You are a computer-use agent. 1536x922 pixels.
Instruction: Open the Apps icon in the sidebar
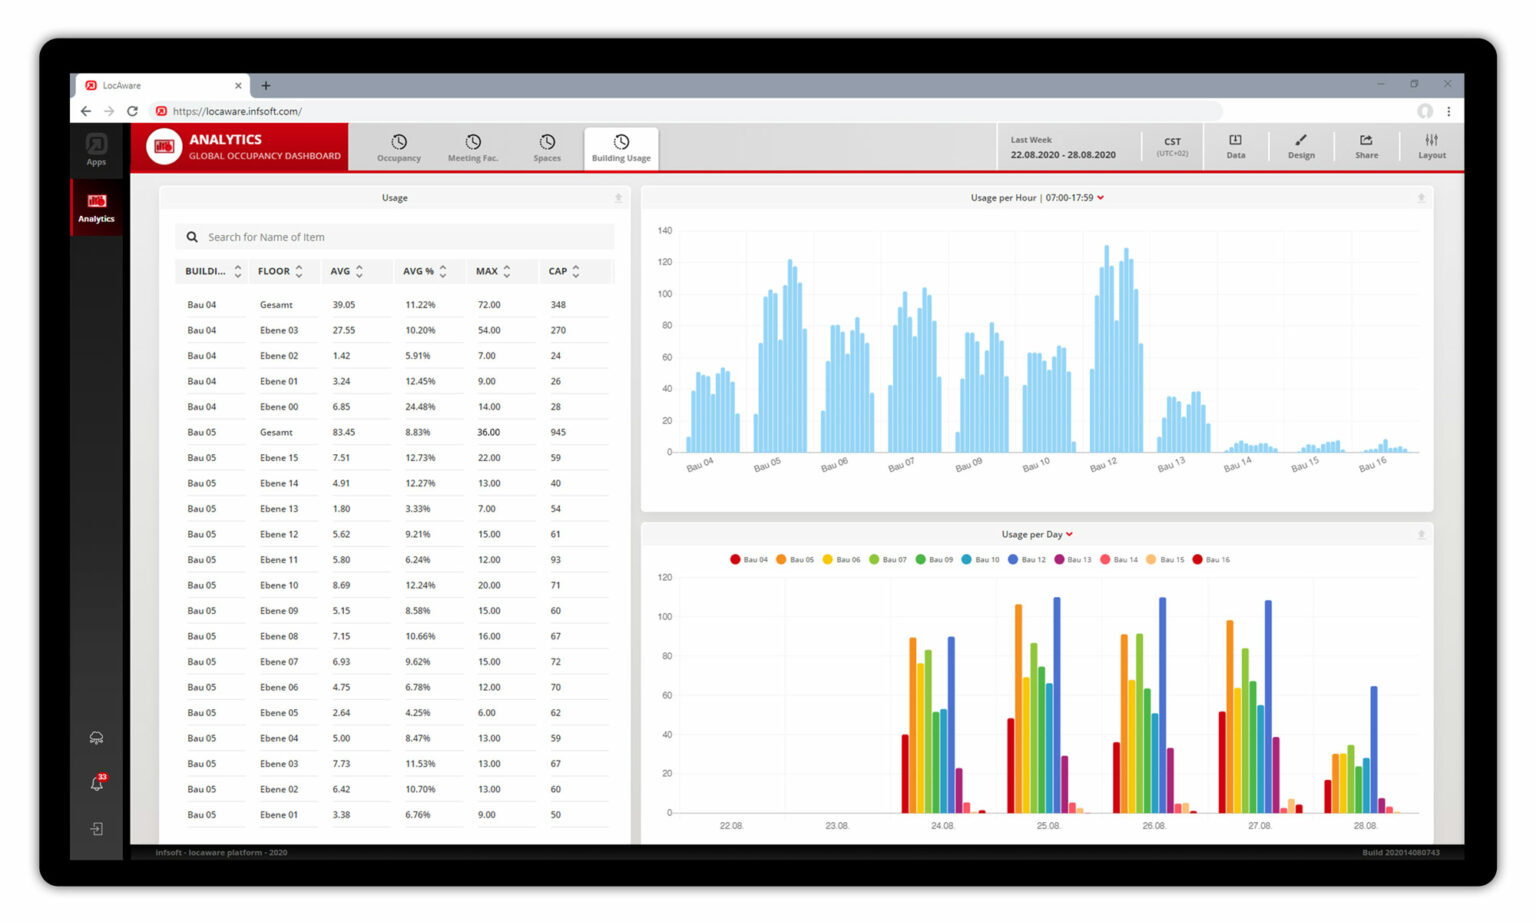point(96,146)
